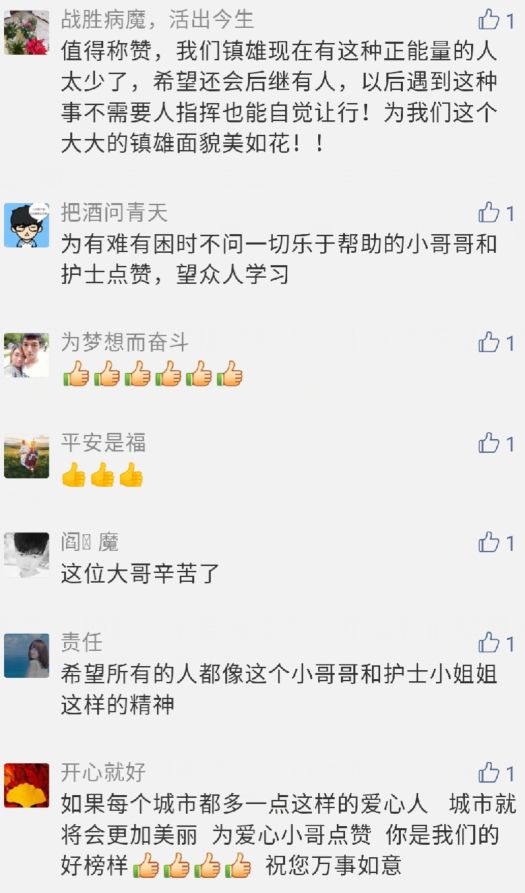
Task: Open the username 开心就好
Action: (104, 773)
